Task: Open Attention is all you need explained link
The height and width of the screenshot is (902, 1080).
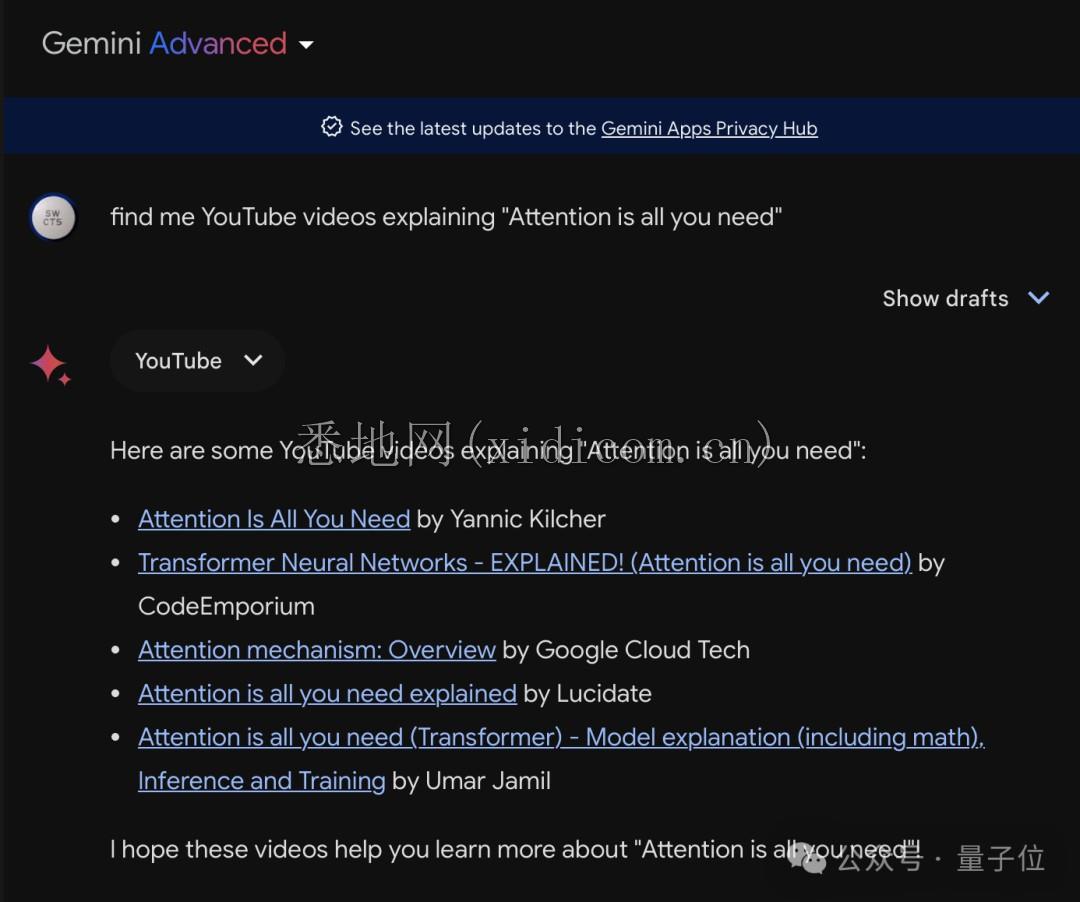Action: coord(327,694)
